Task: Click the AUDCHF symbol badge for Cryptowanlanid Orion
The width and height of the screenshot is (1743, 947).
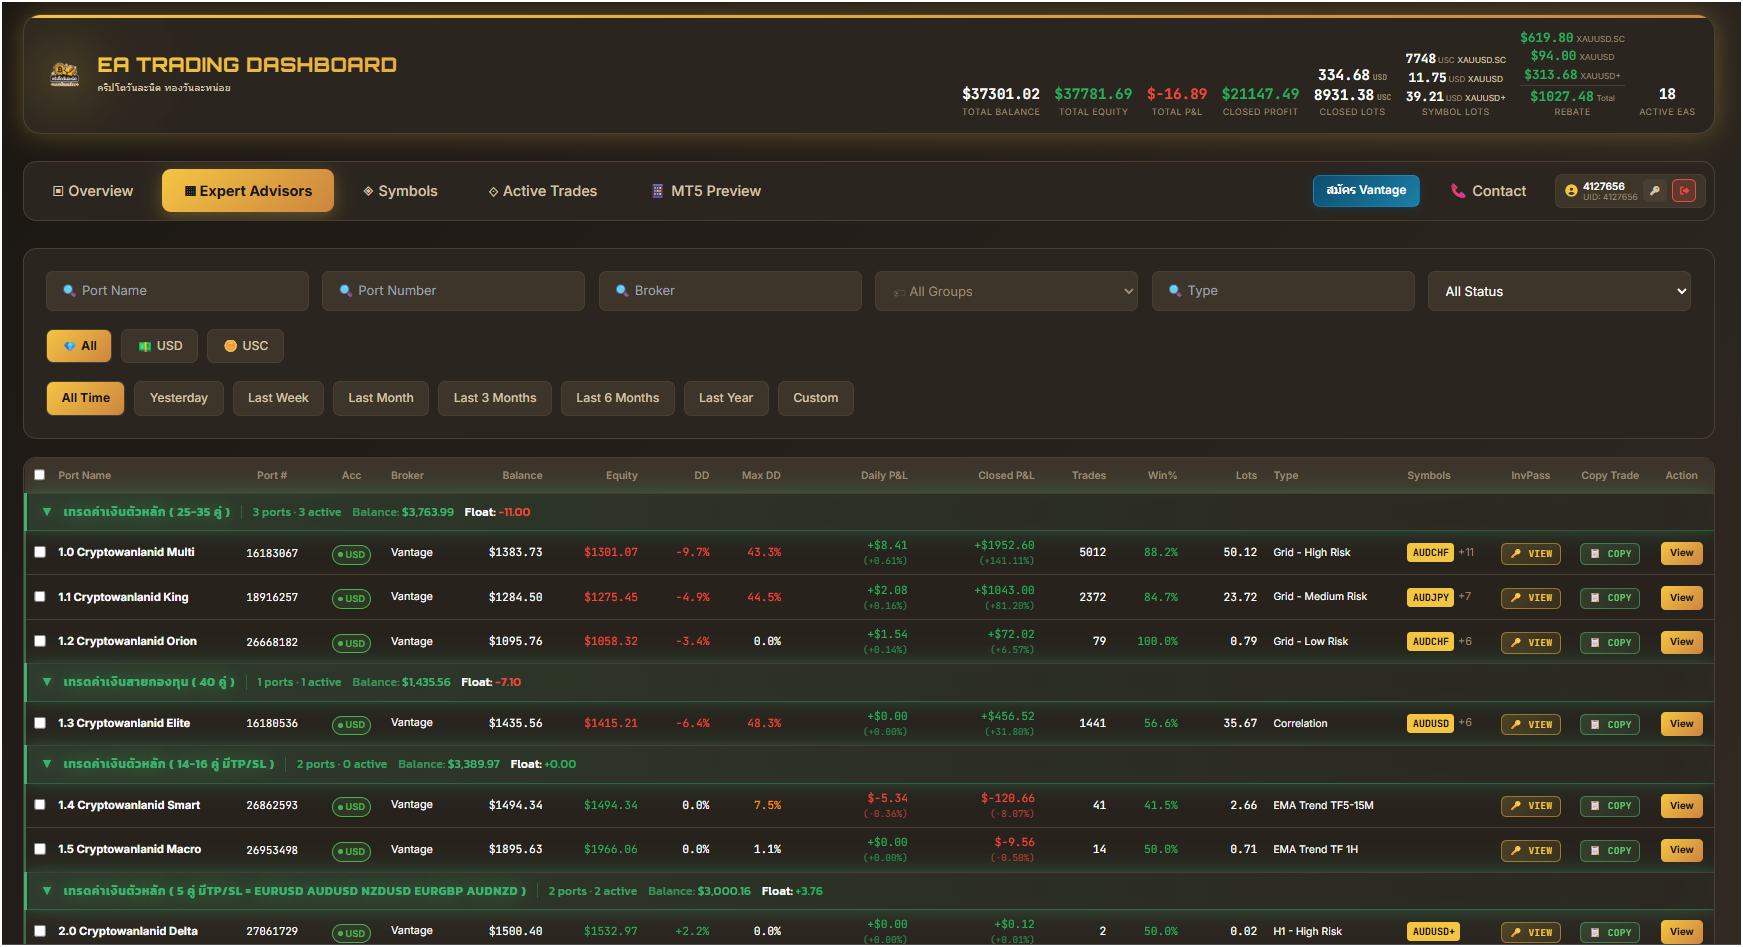Action: [x=1430, y=642]
